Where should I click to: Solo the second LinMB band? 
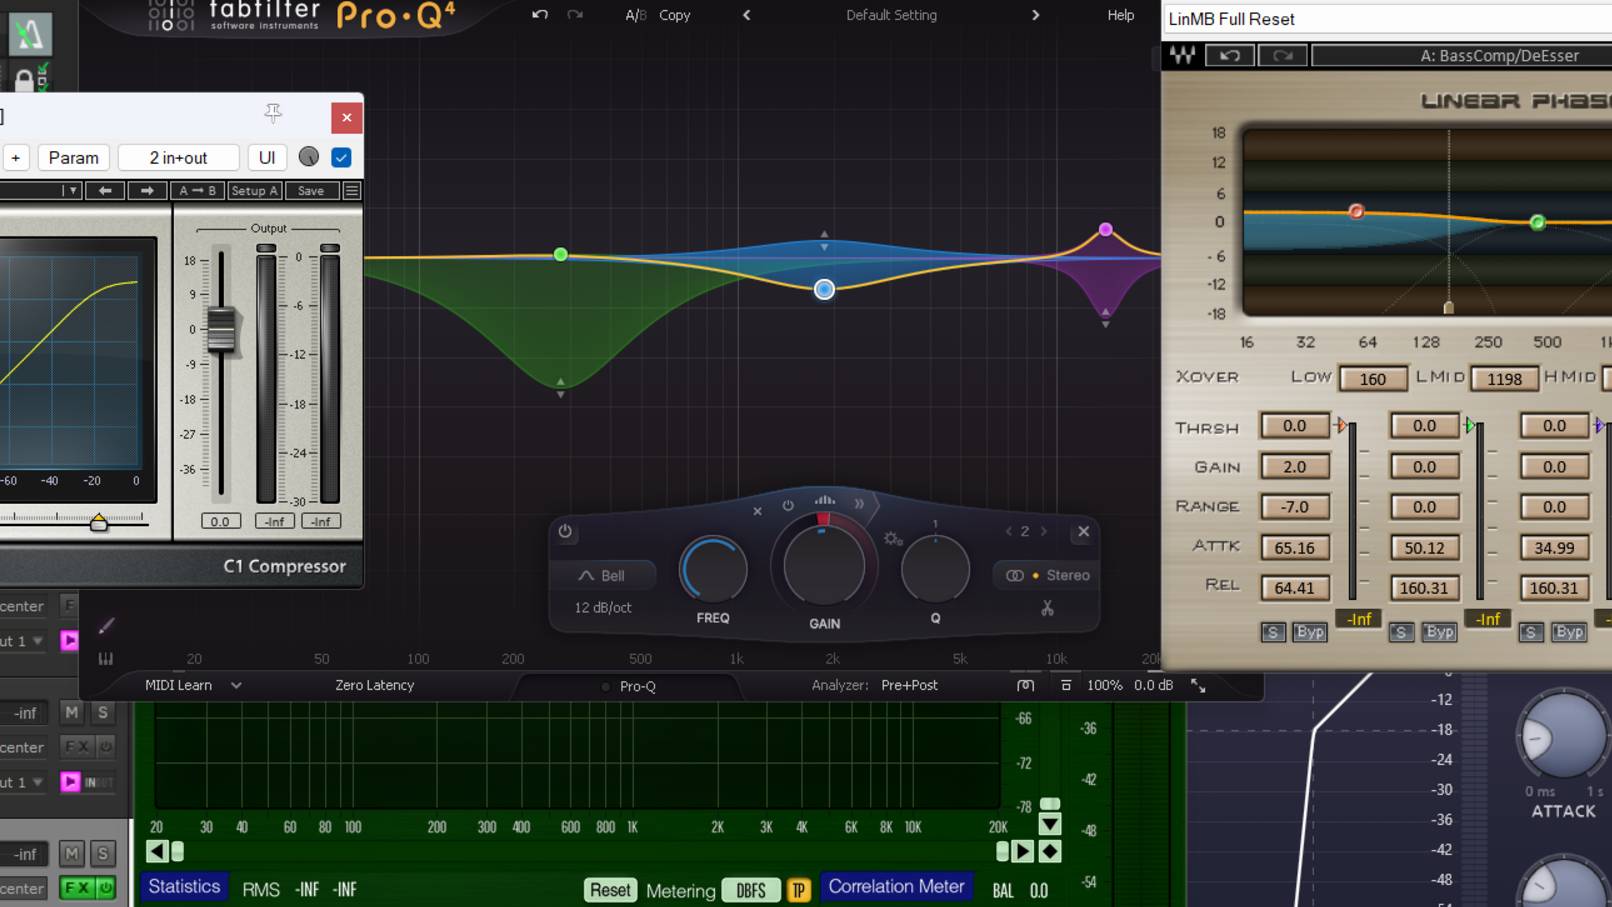[1401, 632]
